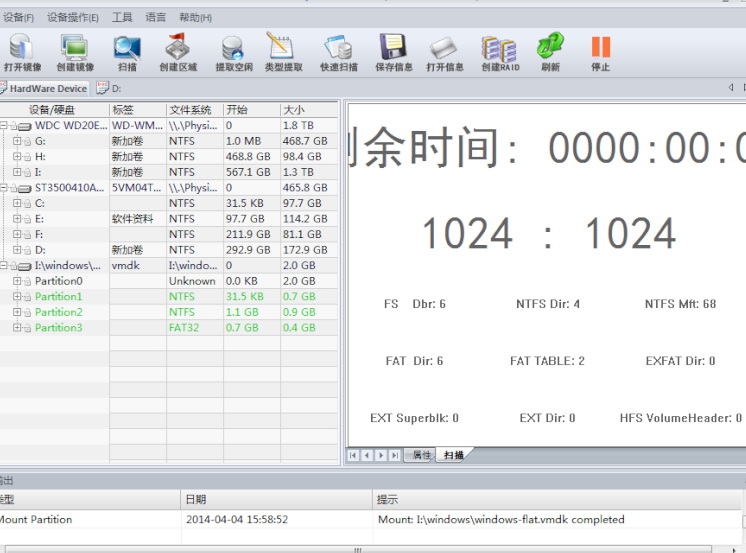Select the ST3500410A disk row
The width and height of the screenshot is (746, 553).
point(168,188)
